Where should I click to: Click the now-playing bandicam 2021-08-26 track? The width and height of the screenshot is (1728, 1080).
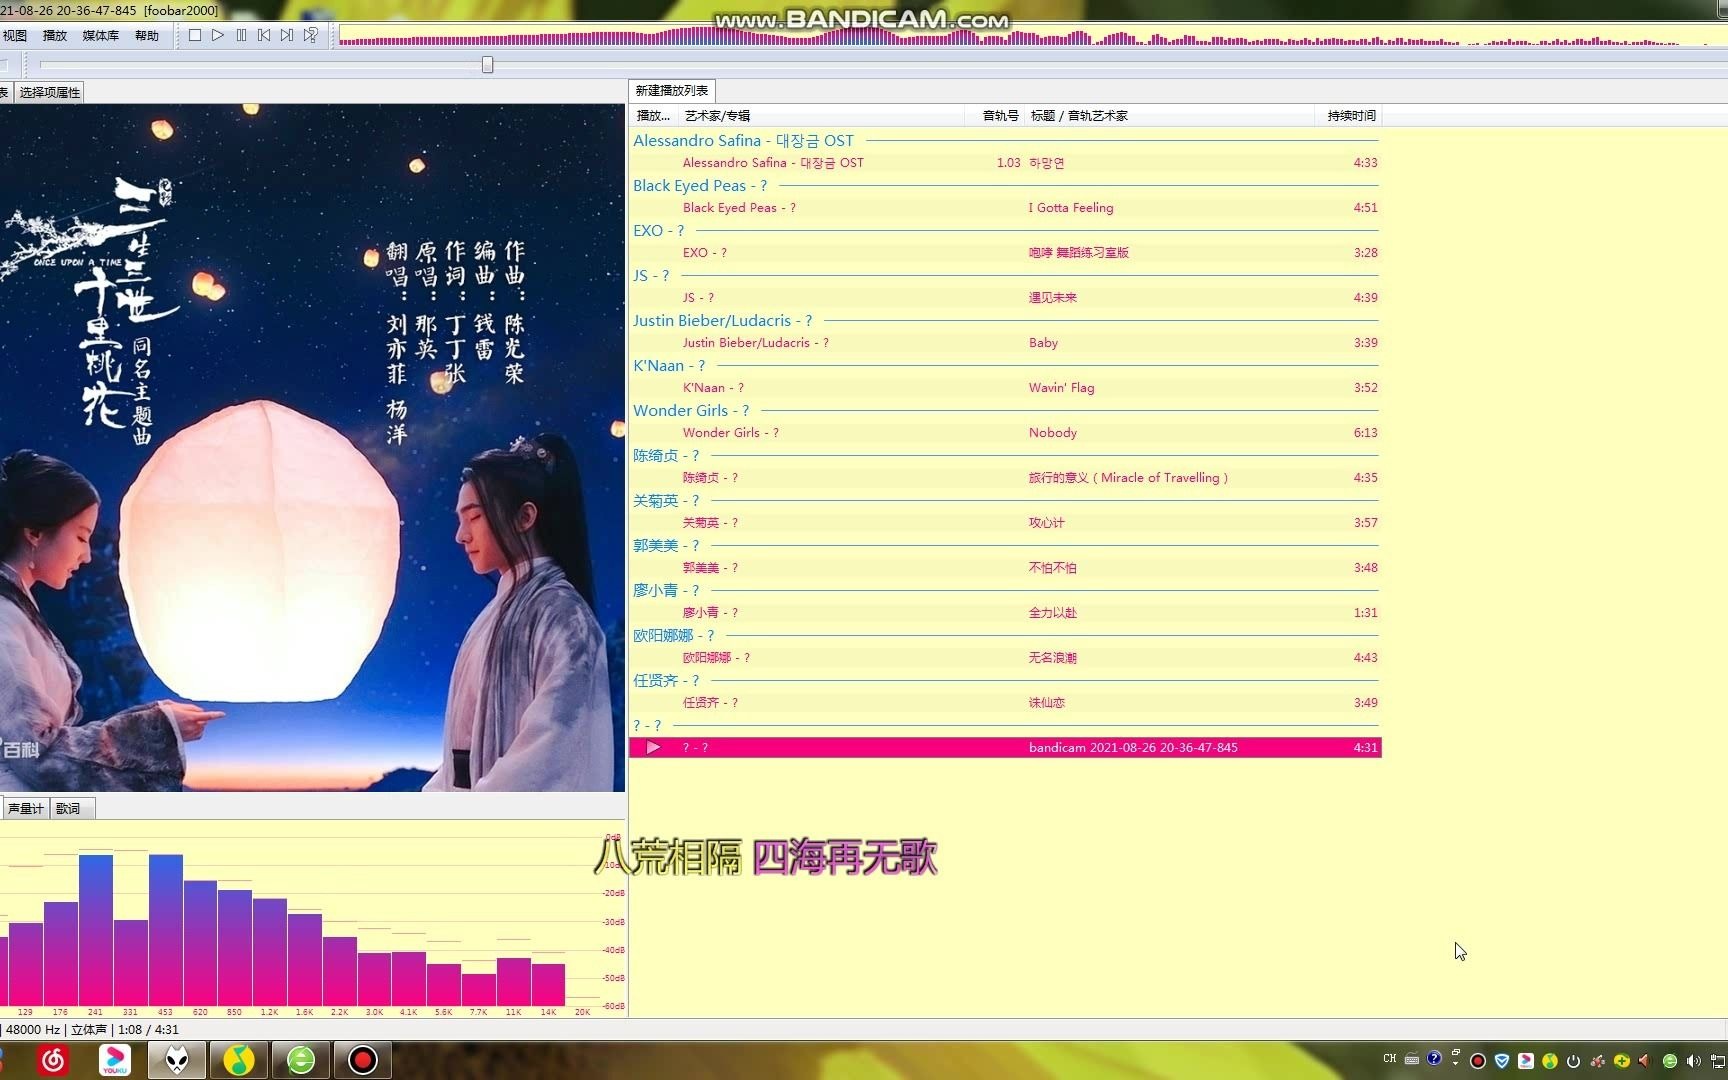click(x=1005, y=748)
